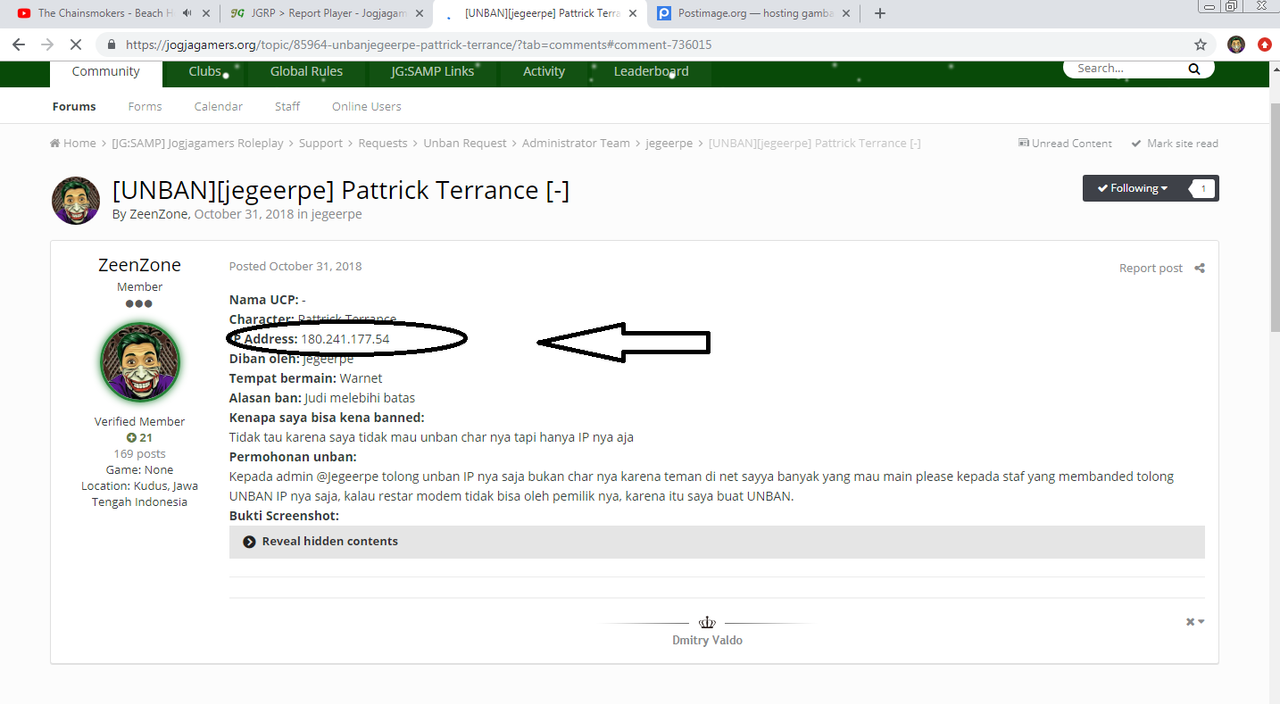This screenshot has width=1280, height=704.
Task: Click the Unban Request breadcrumb
Action: [464, 143]
